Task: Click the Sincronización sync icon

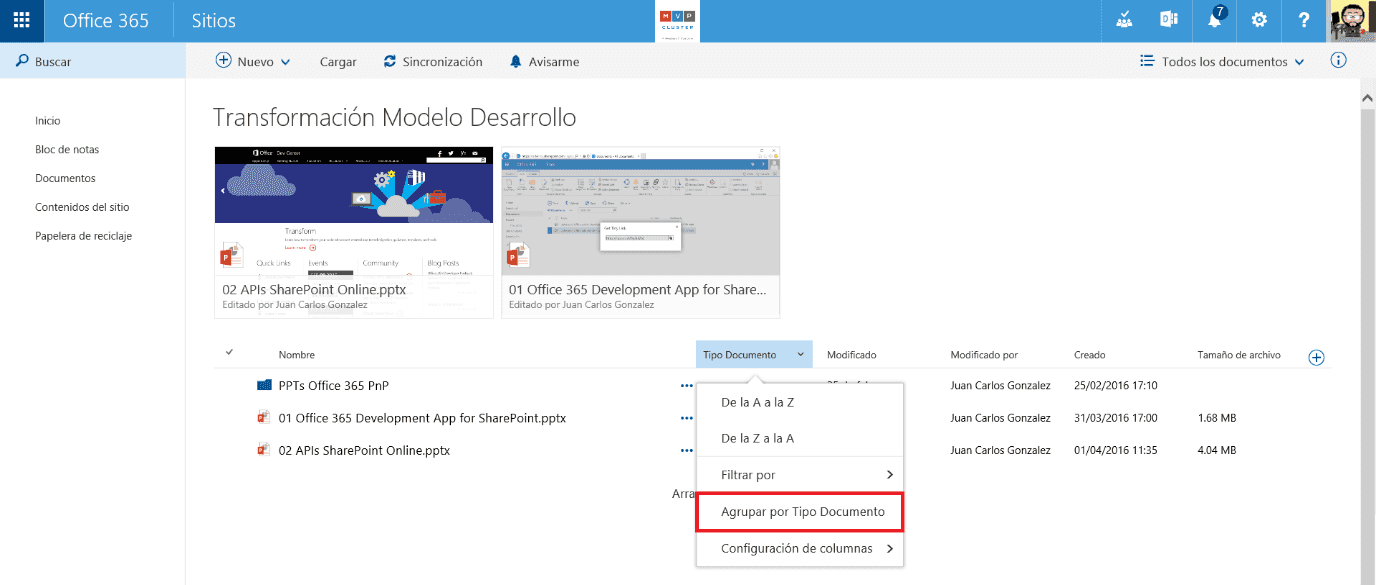Action: 390,61
